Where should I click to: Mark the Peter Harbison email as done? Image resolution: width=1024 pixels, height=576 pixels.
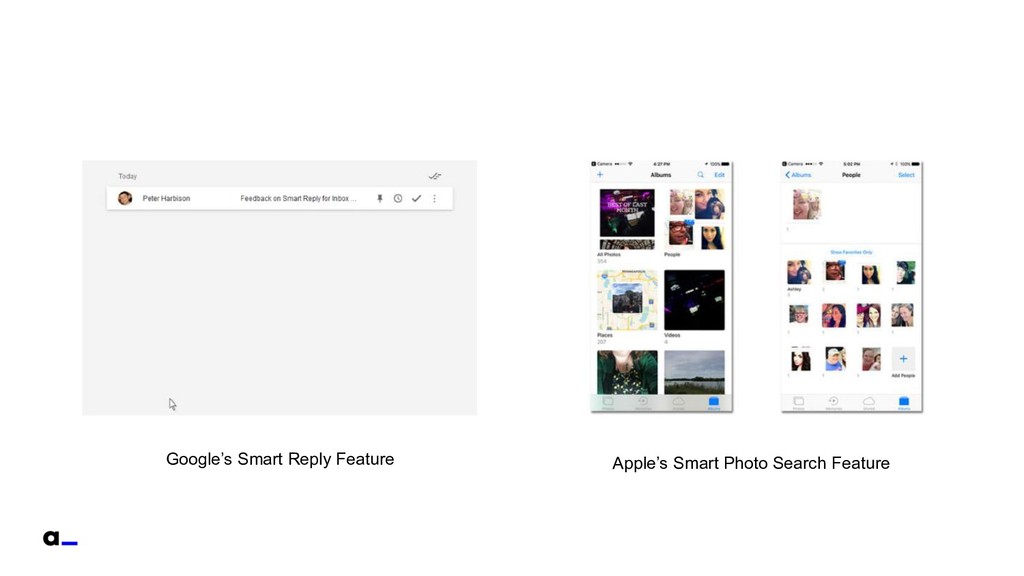coord(416,199)
